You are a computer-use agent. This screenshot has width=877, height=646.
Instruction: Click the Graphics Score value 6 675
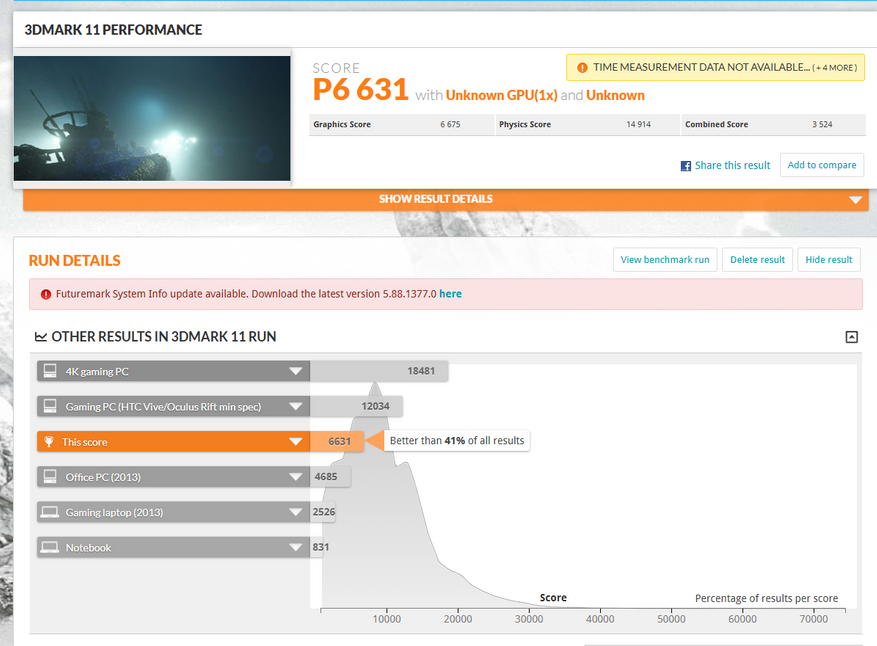(x=450, y=124)
